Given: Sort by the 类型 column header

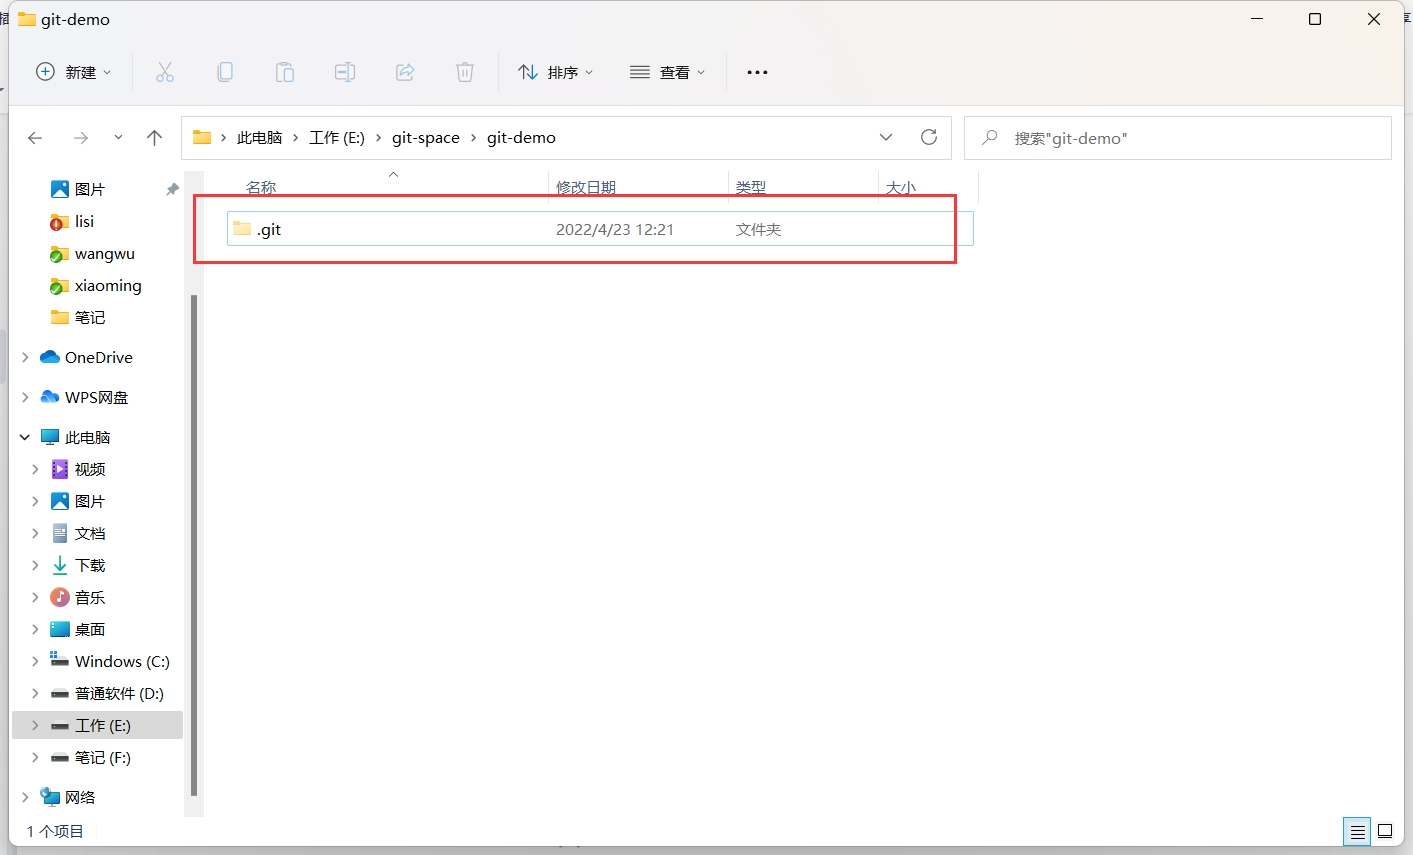Looking at the screenshot, I should pos(751,187).
